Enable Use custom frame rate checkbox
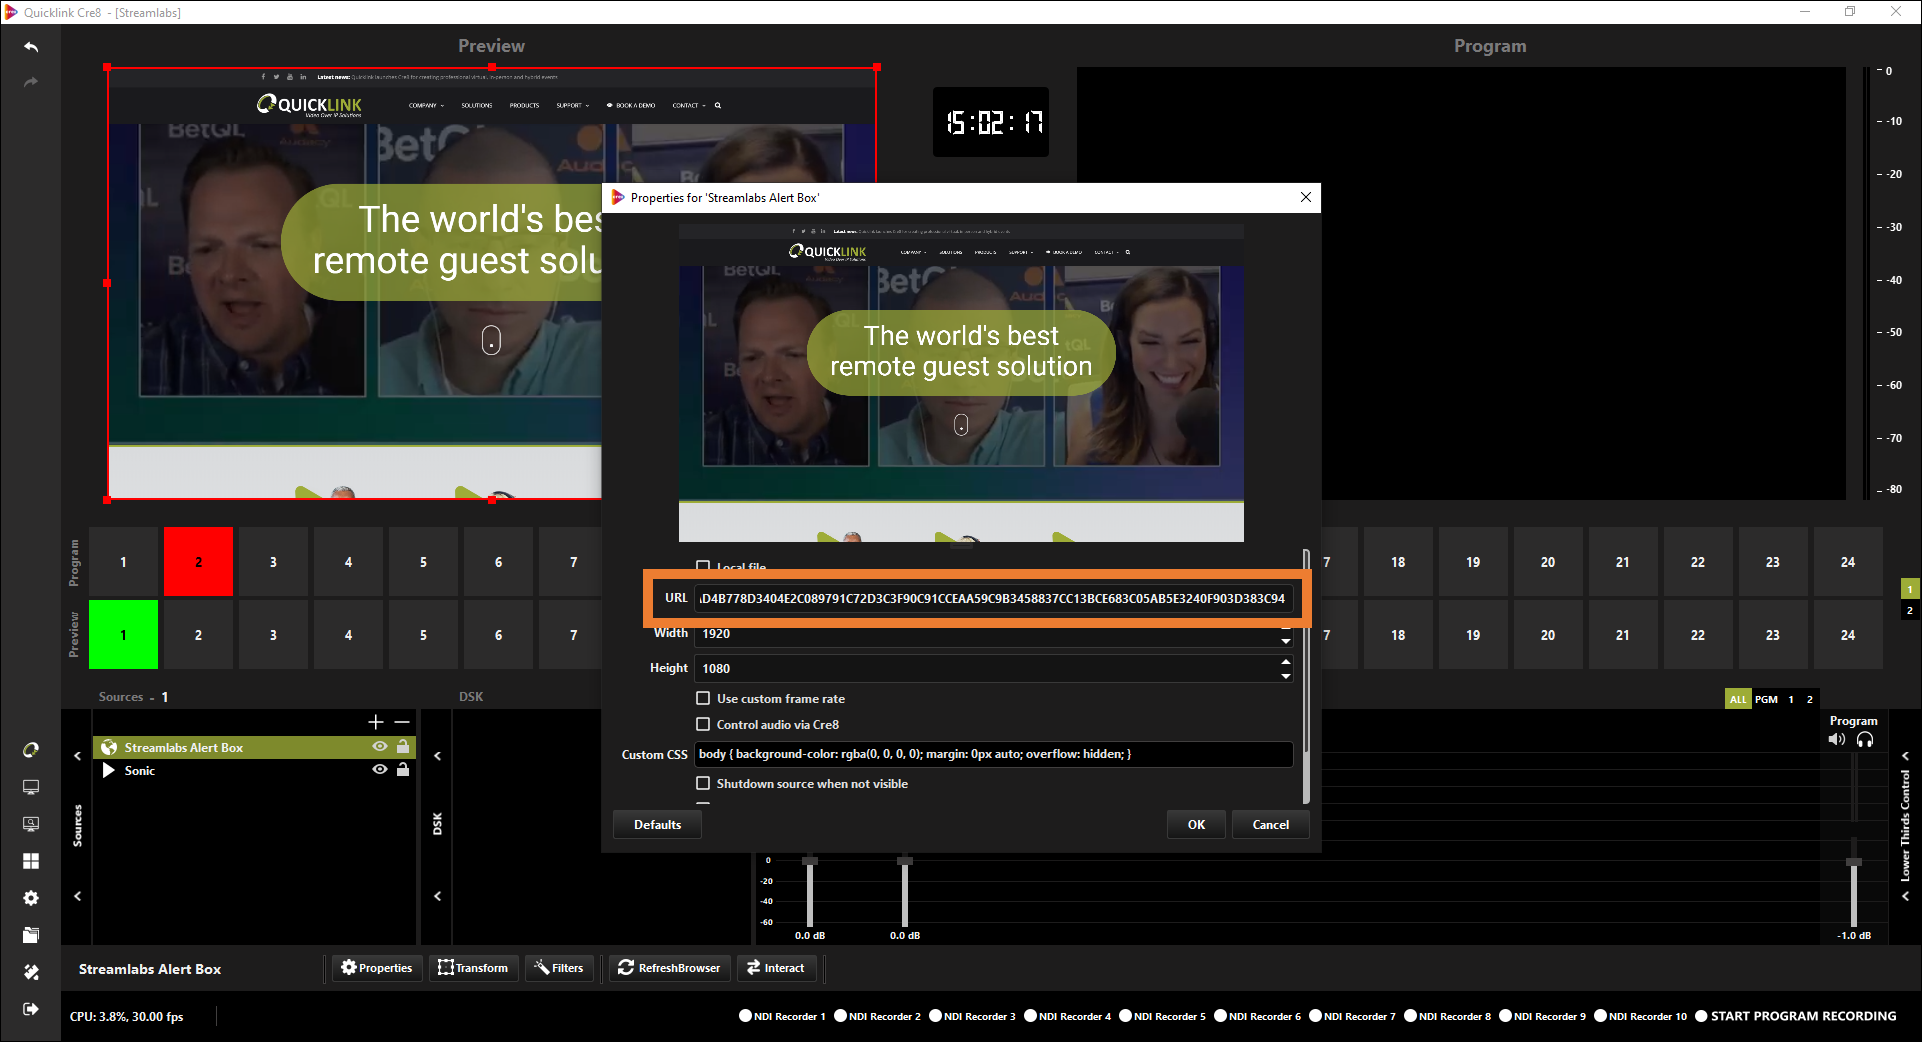1922x1042 pixels. tap(703, 698)
